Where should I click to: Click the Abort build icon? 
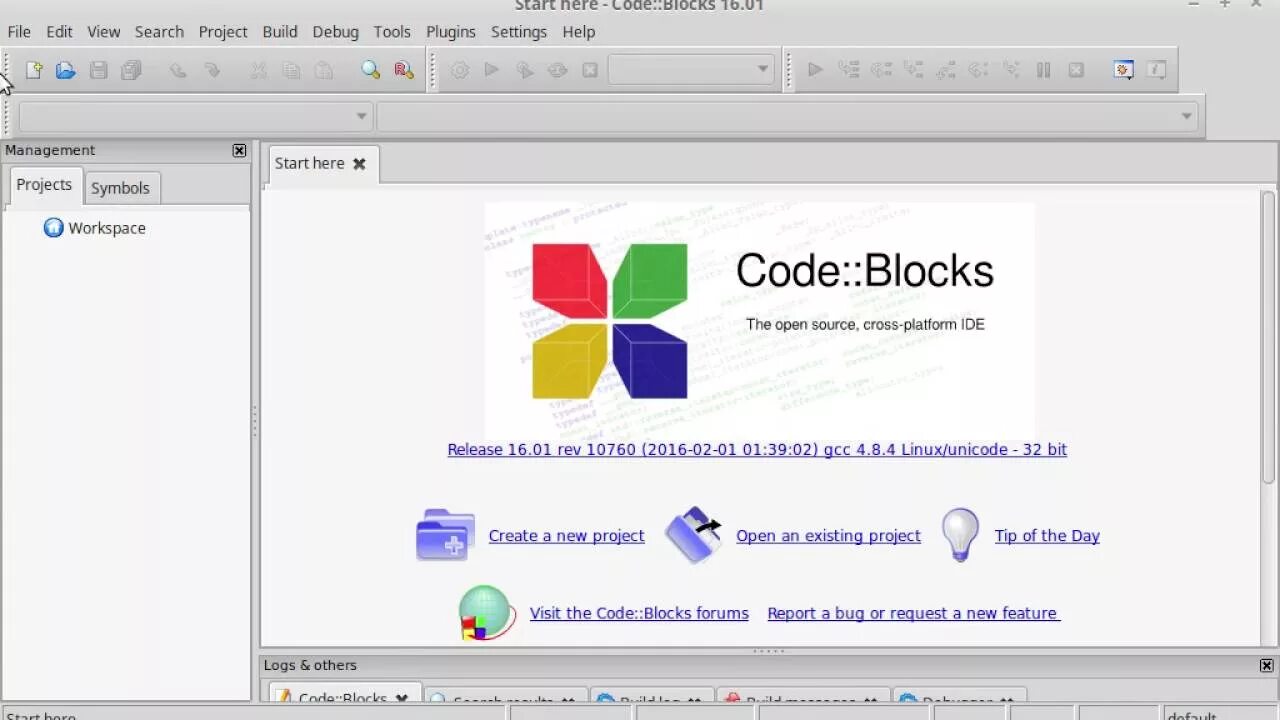pos(590,70)
